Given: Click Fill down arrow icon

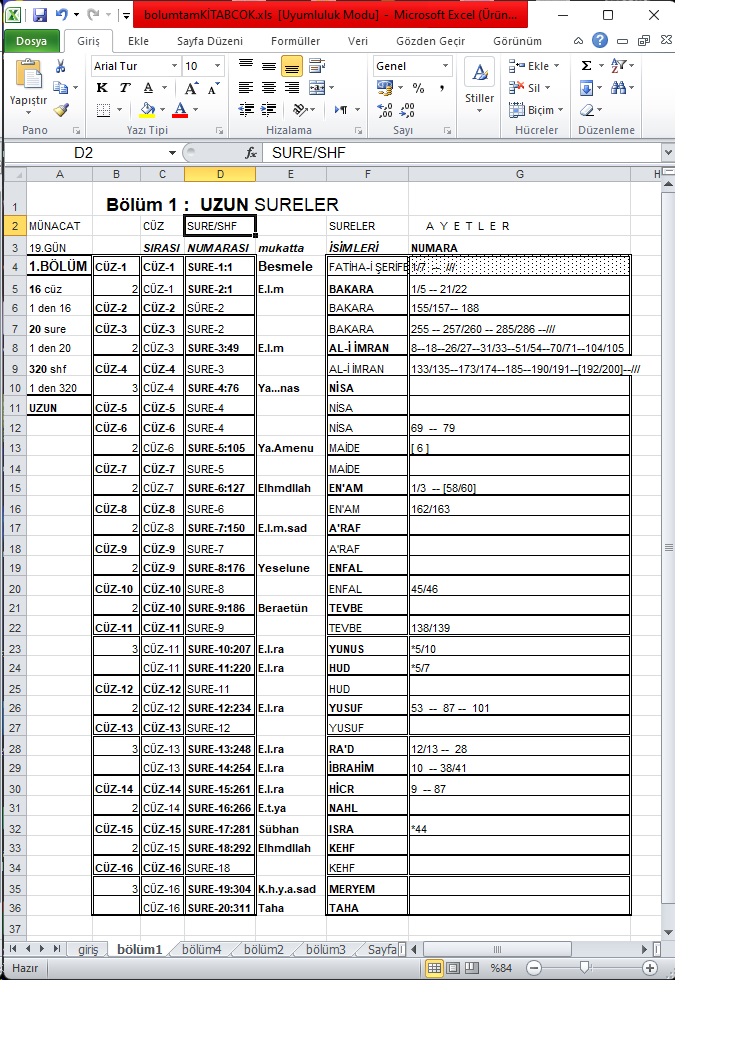Looking at the screenshot, I should click(586, 88).
